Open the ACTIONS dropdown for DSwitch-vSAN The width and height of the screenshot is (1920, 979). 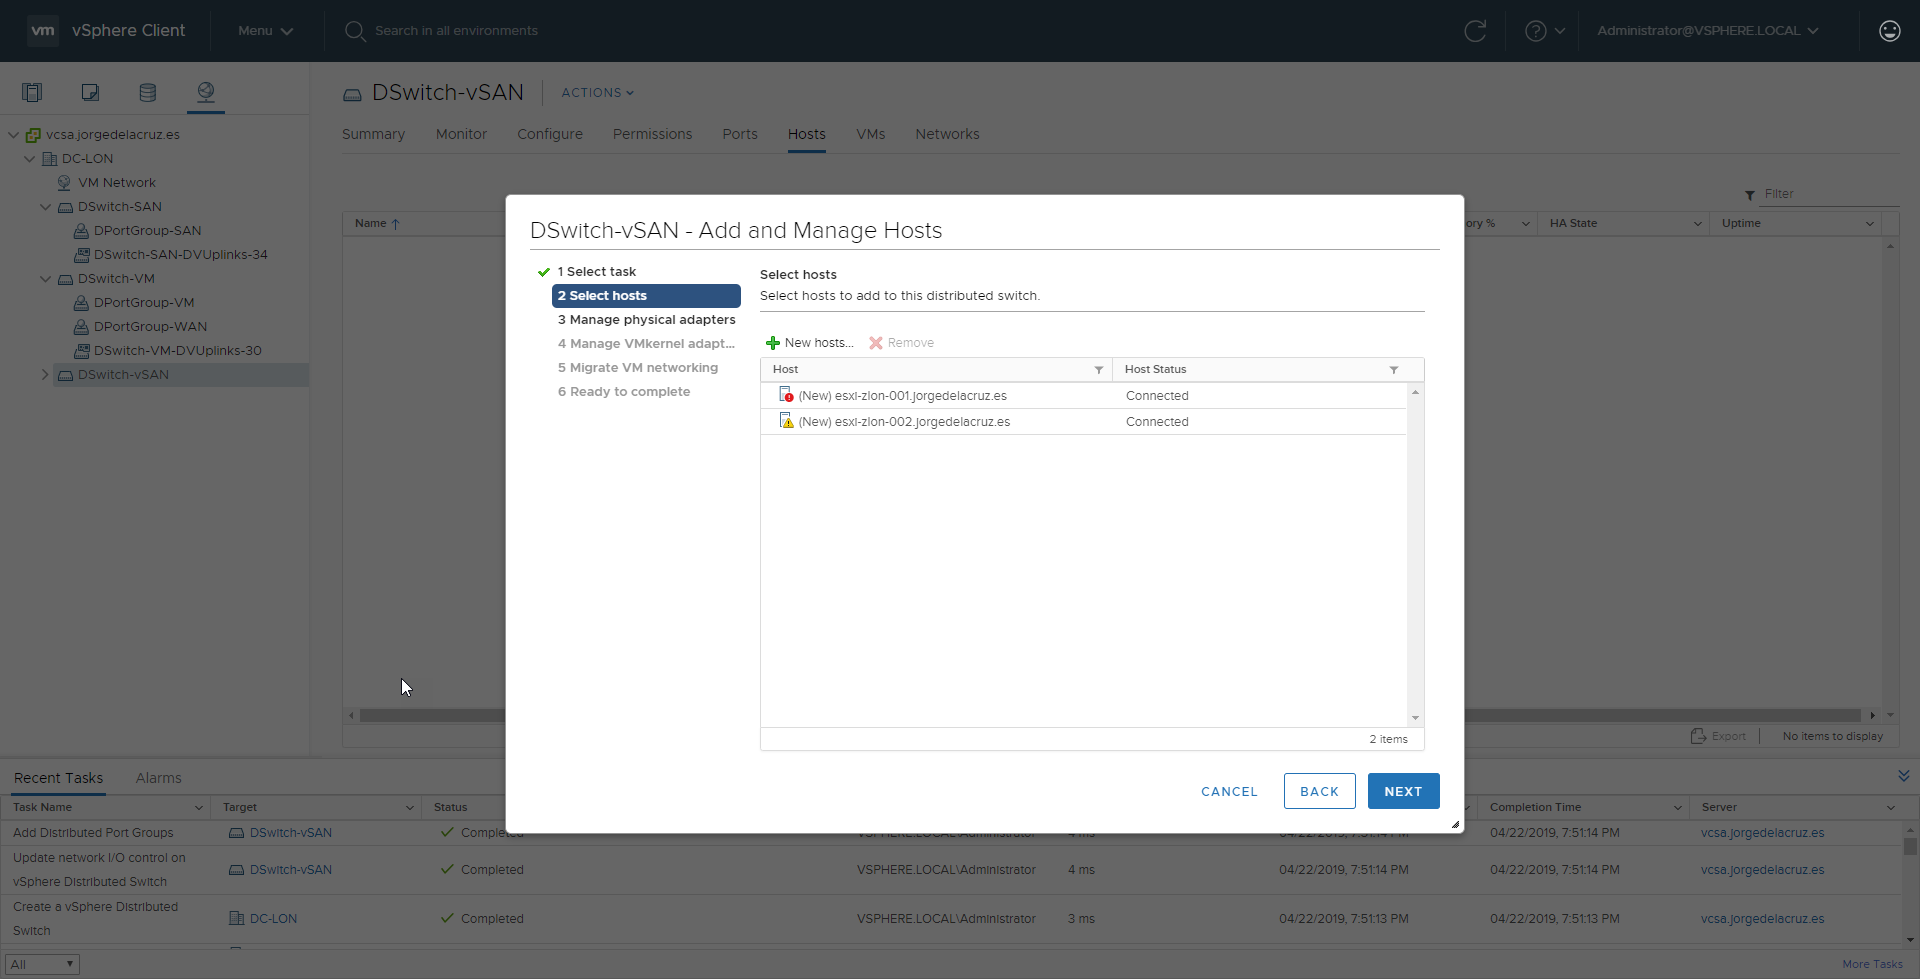pyautogui.click(x=597, y=93)
